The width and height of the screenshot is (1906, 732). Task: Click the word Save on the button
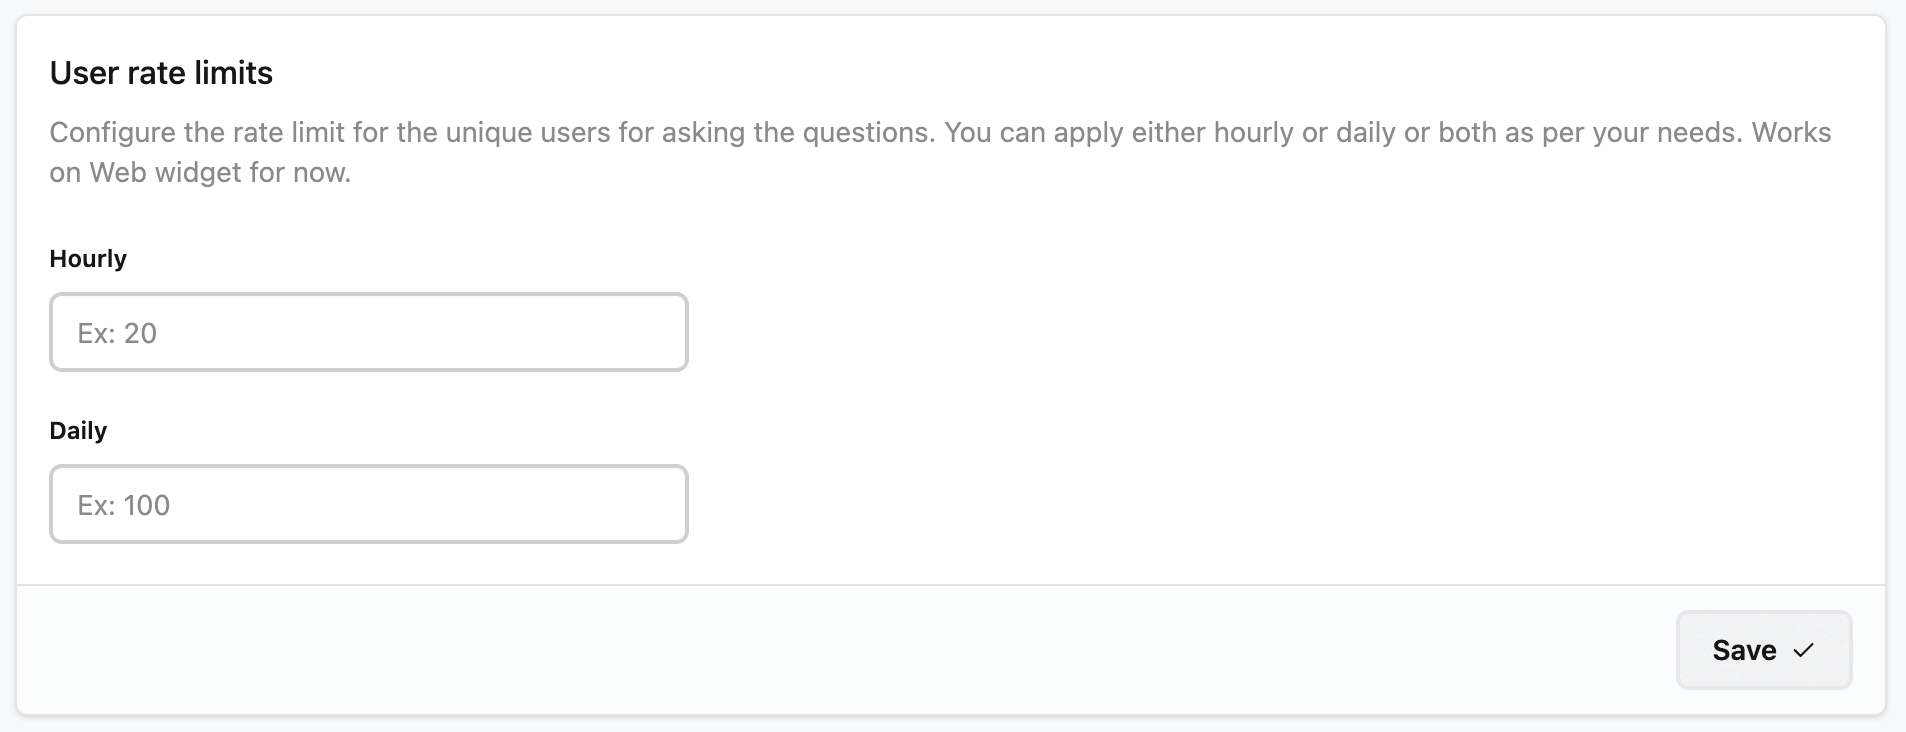1744,650
